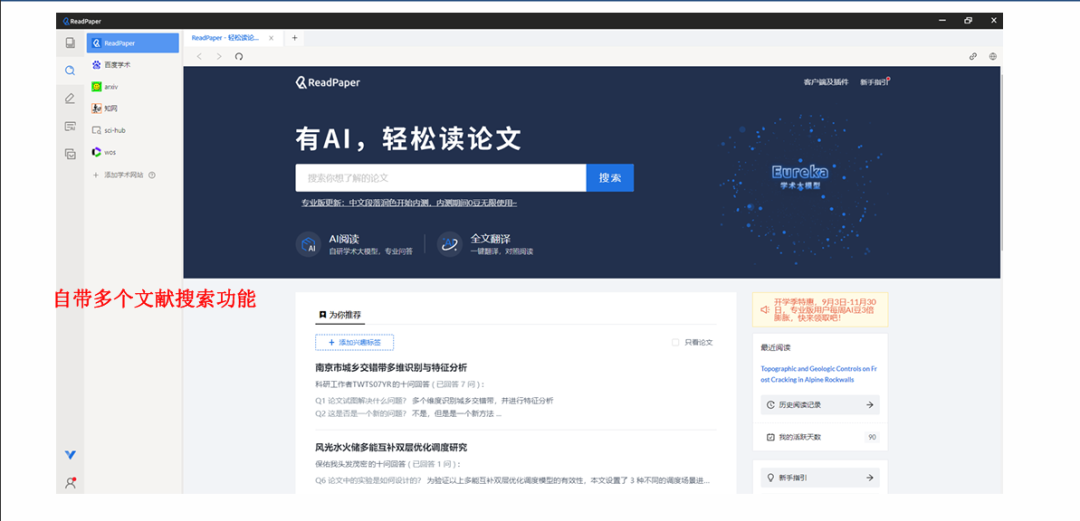This screenshot has height=521, width=1080.
Task: Go forward with the right arrow
Action: 219,57
